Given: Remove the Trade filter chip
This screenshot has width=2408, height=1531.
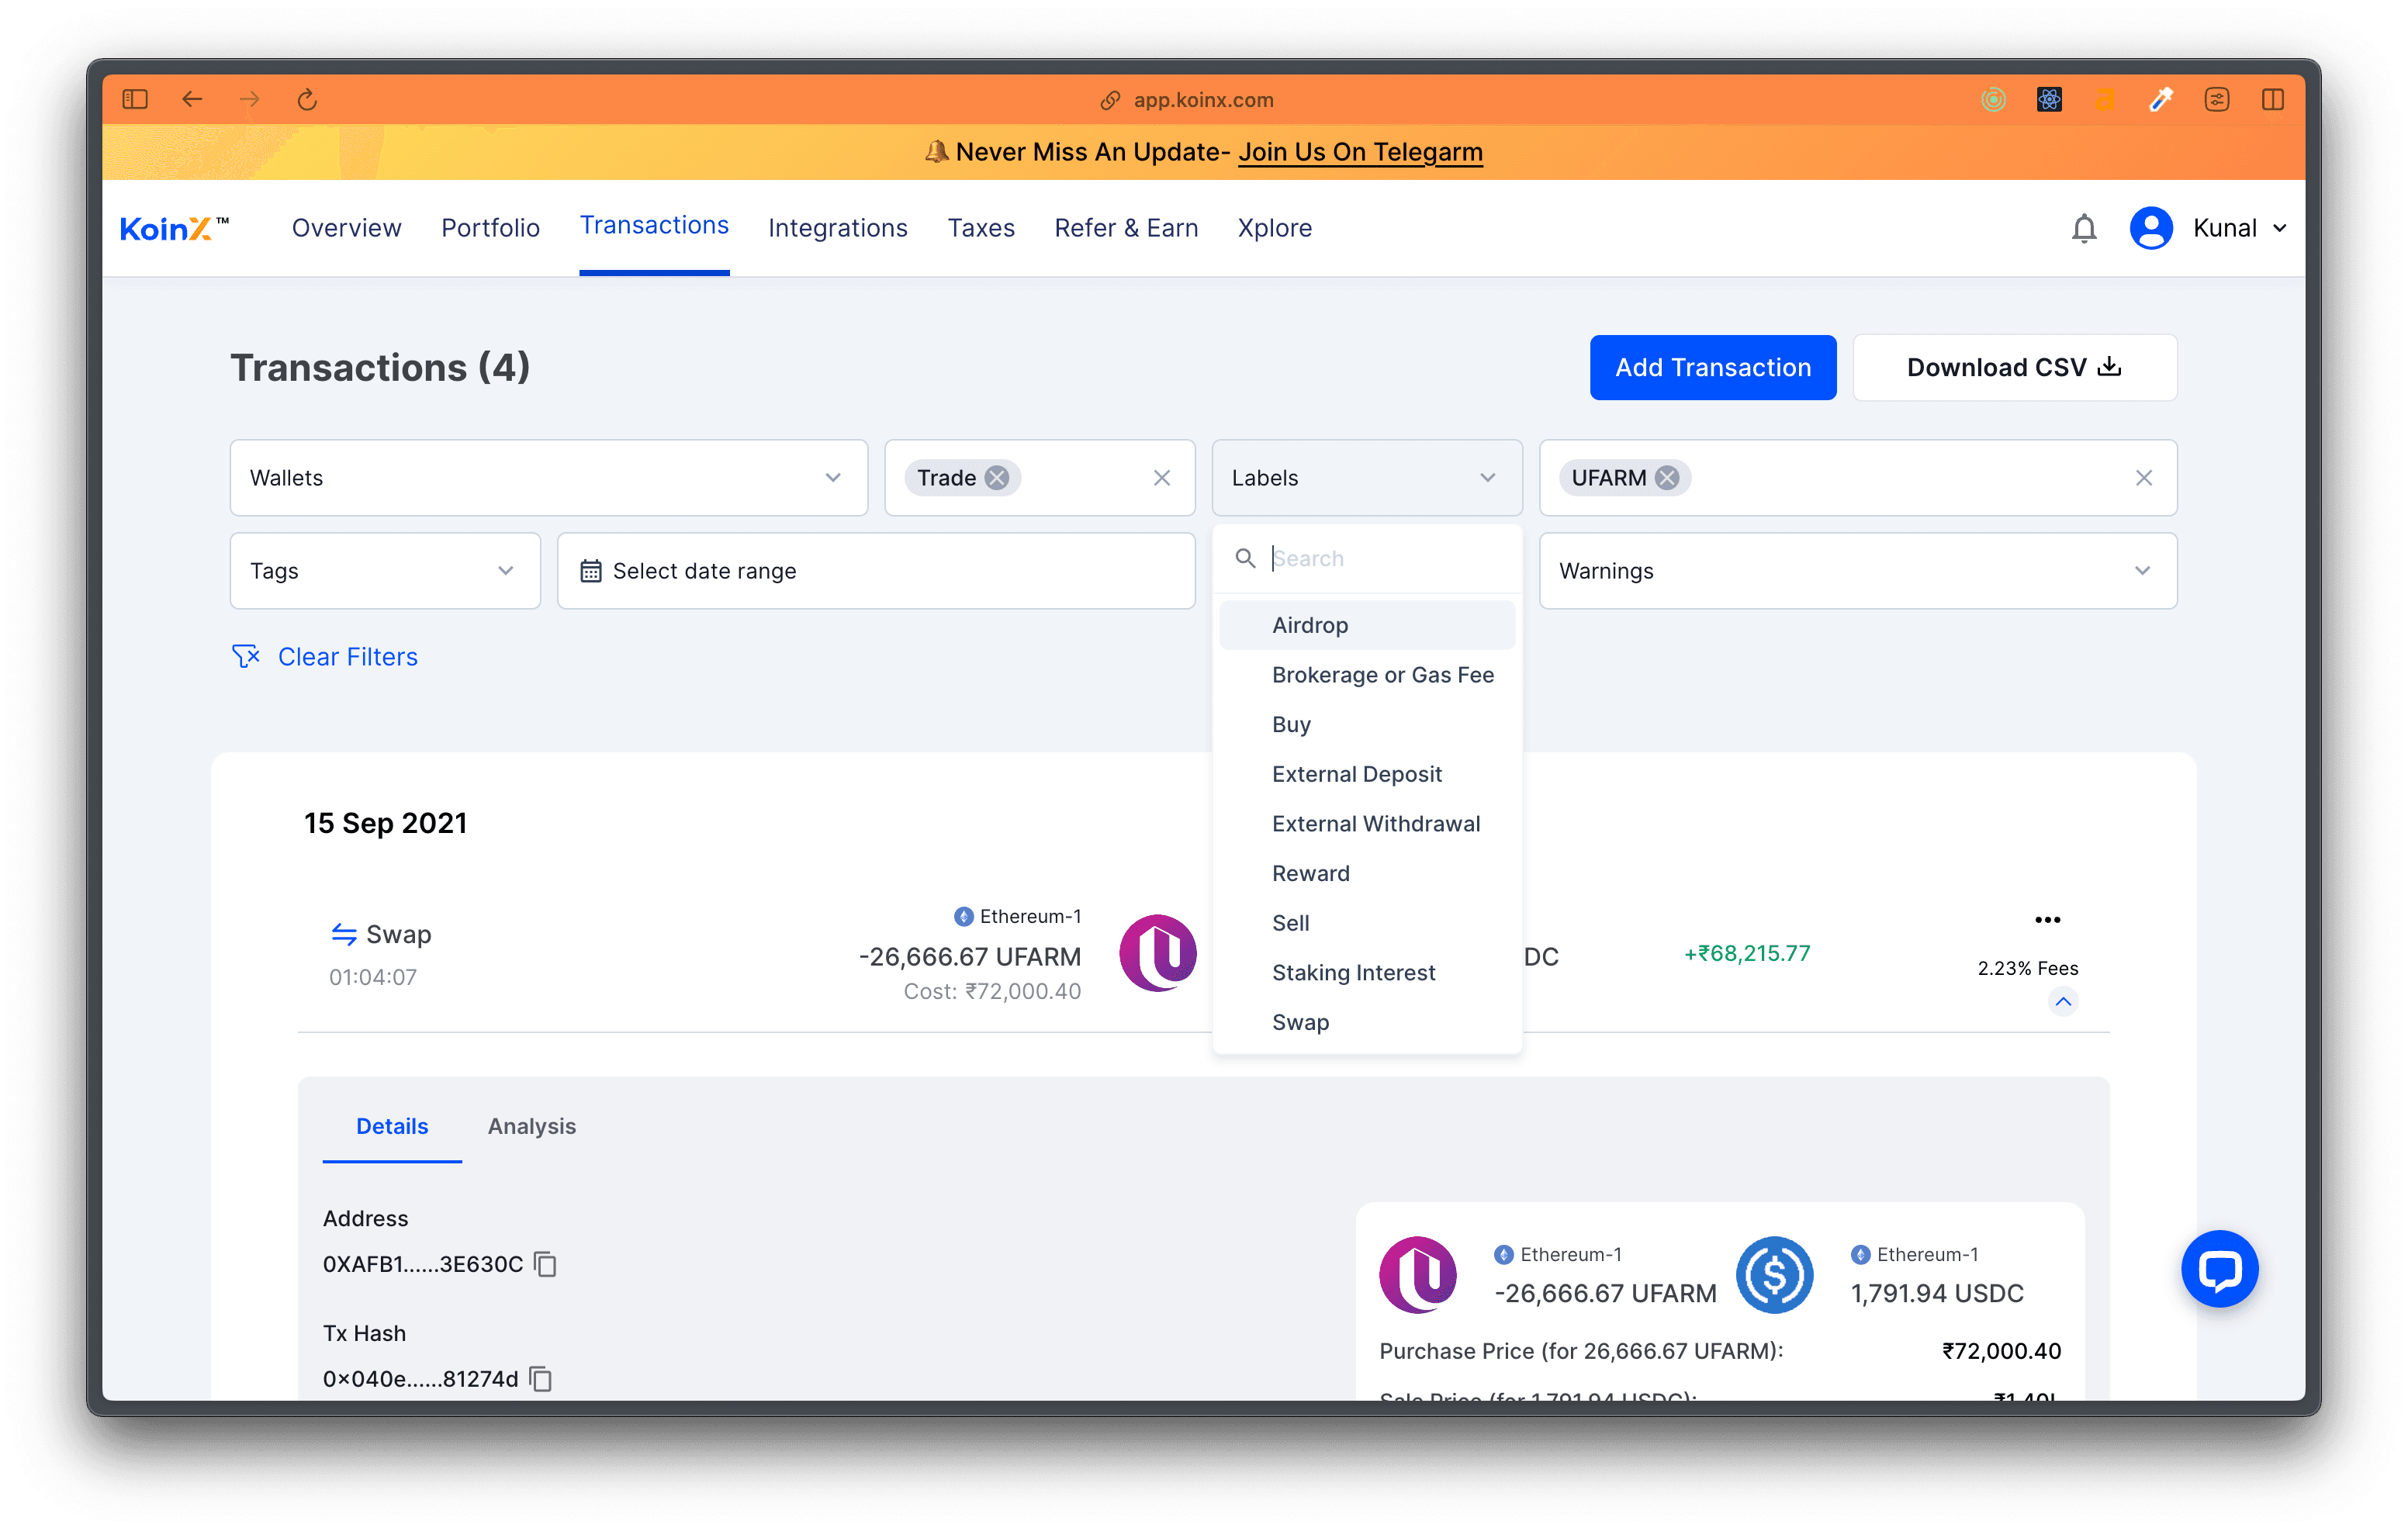Looking at the screenshot, I should pos(996,477).
